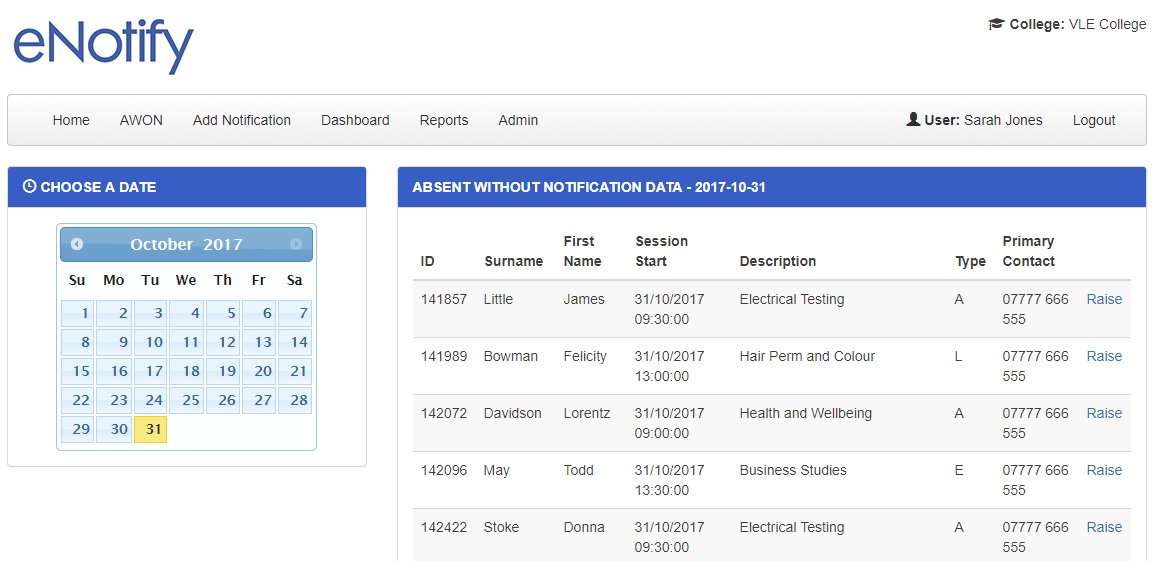The height and width of the screenshot is (561, 1164).
Task: Choose October 10 in the date picker
Action: coord(150,342)
